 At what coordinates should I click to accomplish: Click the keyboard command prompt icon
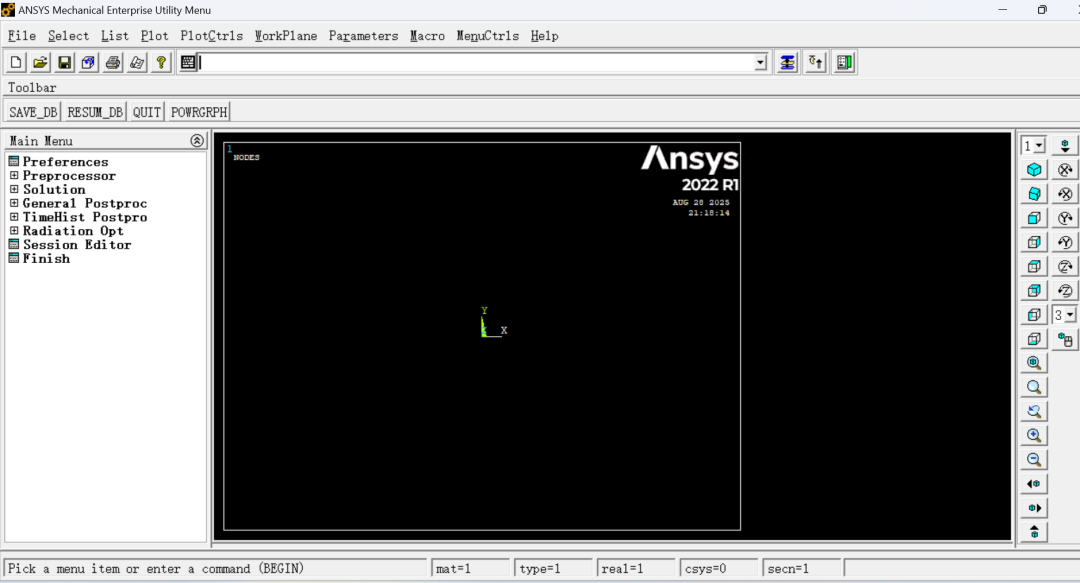pyautogui.click(x=188, y=63)
